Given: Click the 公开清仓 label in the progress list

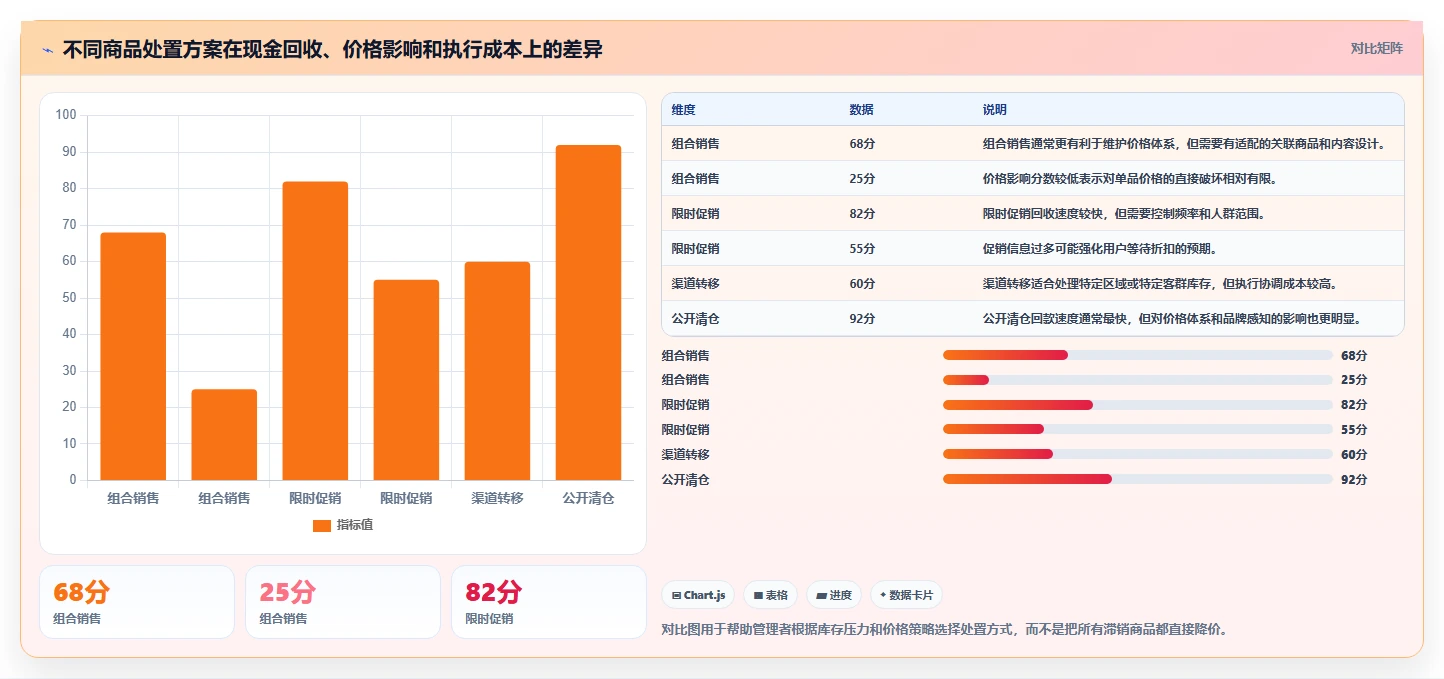Looking at the screenshot, I should click(686, 480).
